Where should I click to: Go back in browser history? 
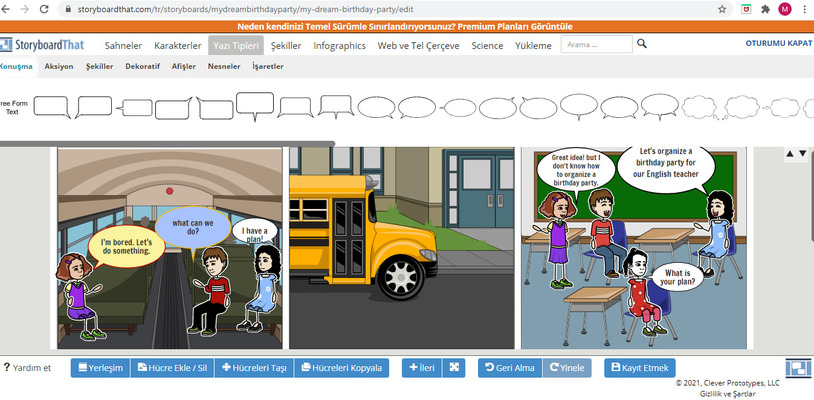click(x=5, y=9)
